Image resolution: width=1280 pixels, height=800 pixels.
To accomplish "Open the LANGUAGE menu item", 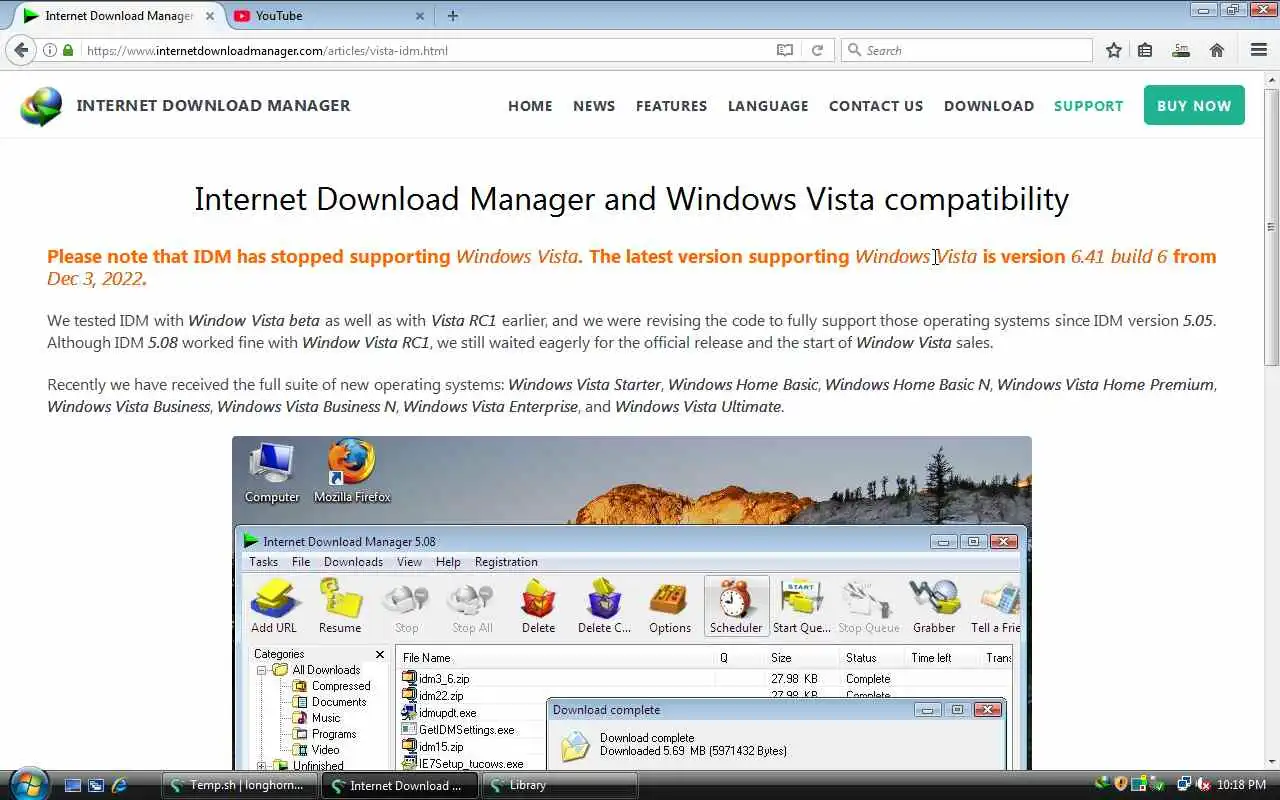I will (x=768, y=106).
